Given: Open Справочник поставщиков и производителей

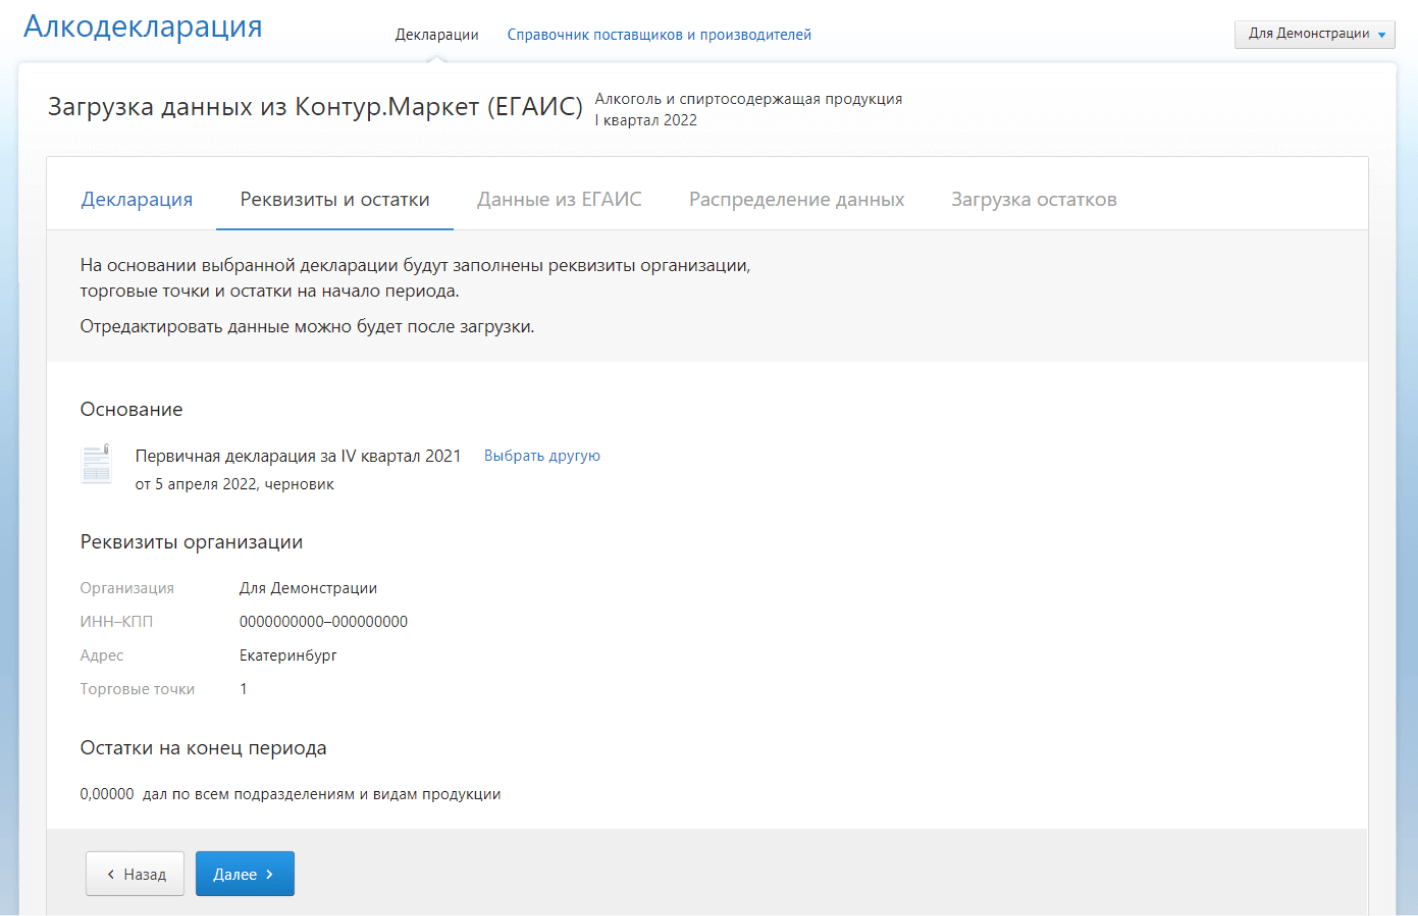Looking at the screenshot, I should [659, 35].
